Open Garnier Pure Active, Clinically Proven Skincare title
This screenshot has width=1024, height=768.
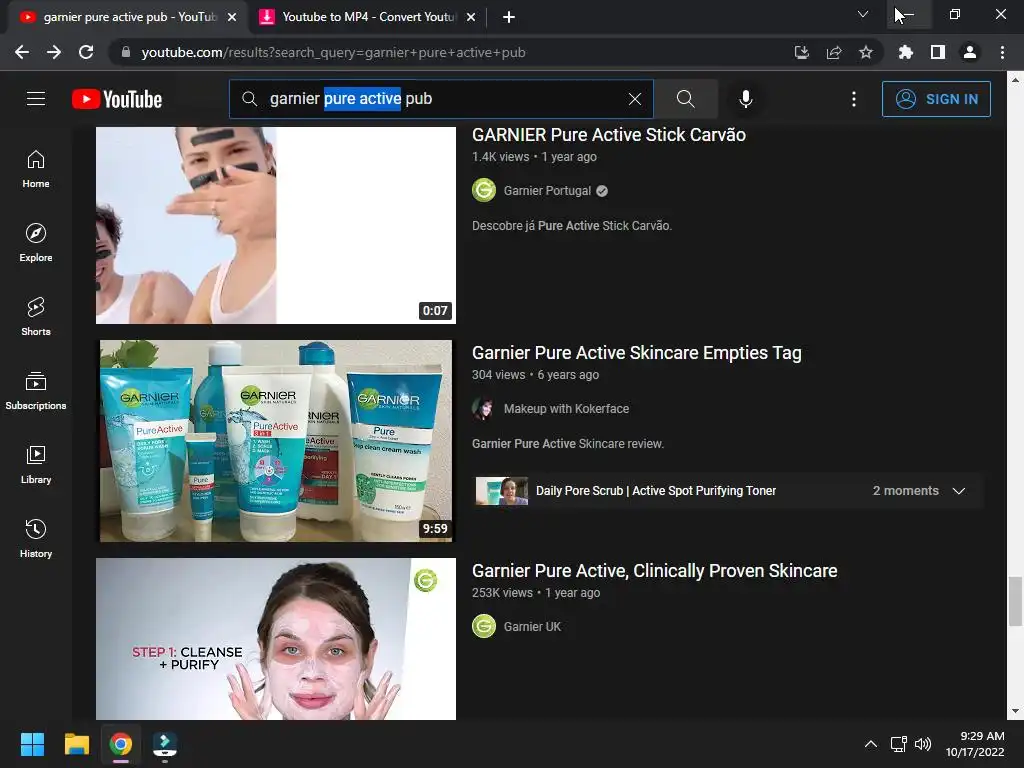654,571
